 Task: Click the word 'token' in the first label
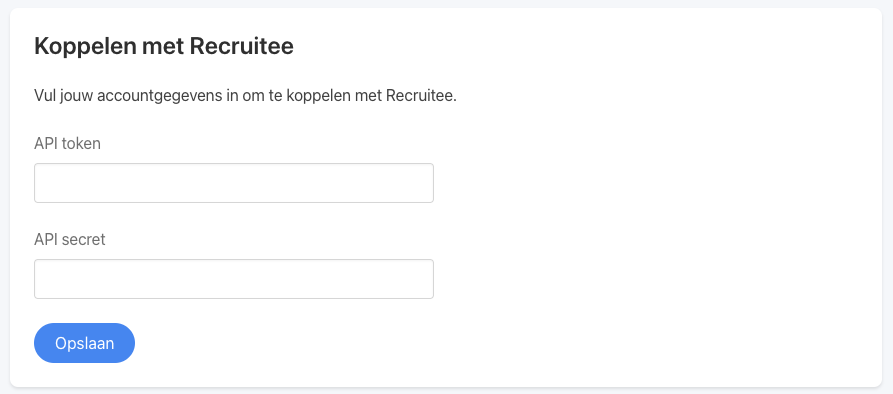(x=81, y=143)
